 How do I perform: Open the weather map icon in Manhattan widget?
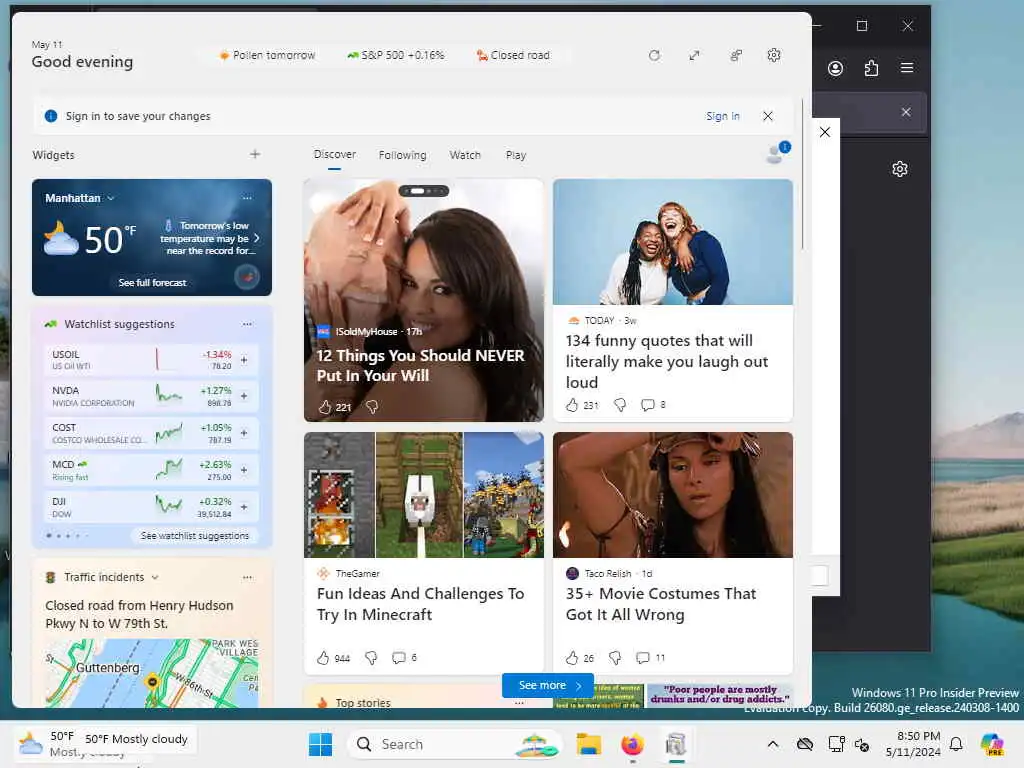[247, 277]
